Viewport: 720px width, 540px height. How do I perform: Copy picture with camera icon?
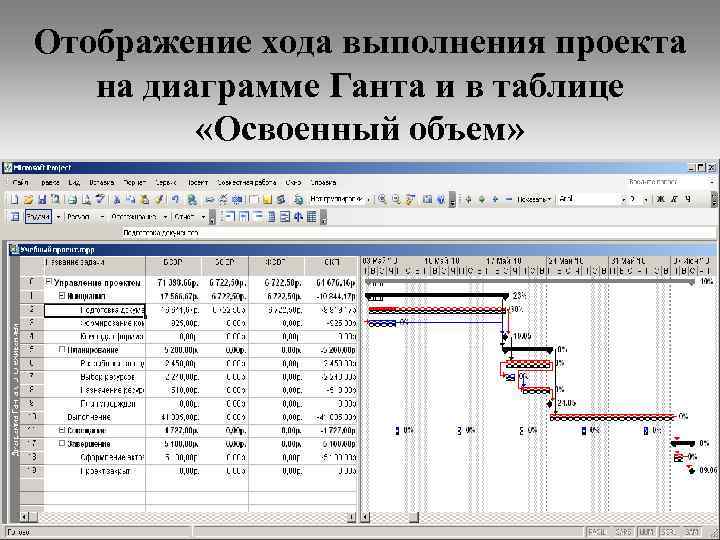point(428,199)
